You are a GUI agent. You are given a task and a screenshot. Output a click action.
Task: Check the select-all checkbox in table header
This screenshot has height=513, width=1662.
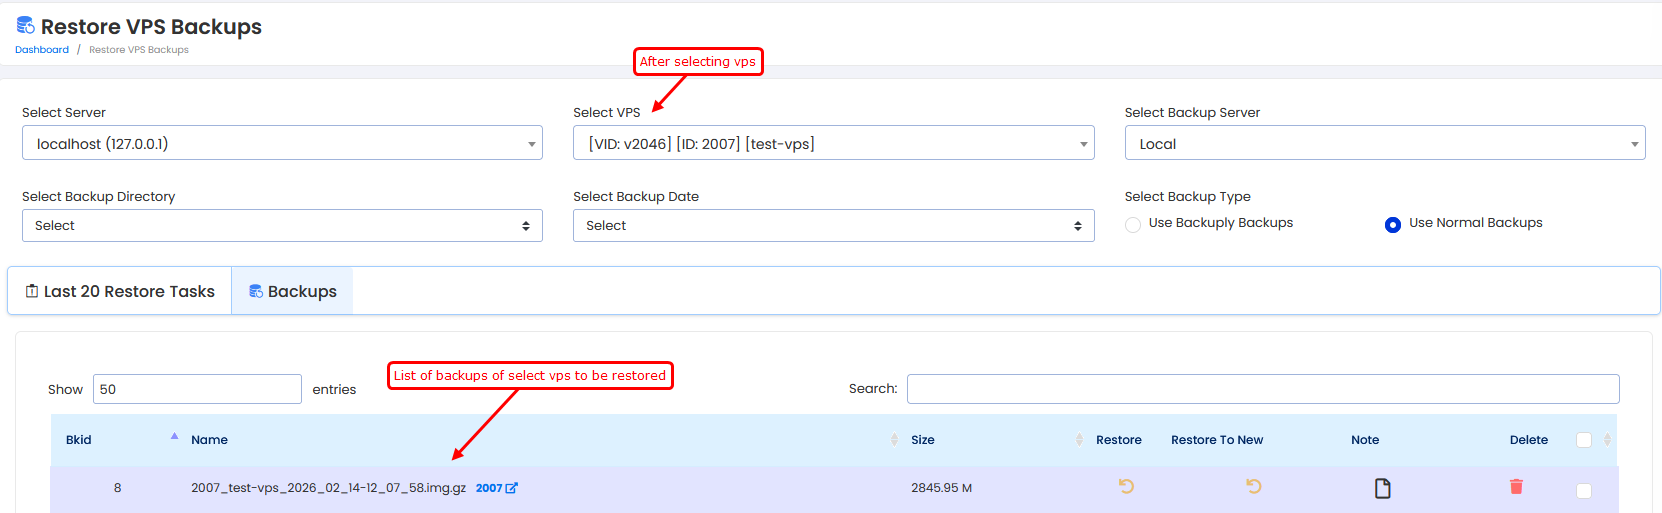[x=1583, y=440]
